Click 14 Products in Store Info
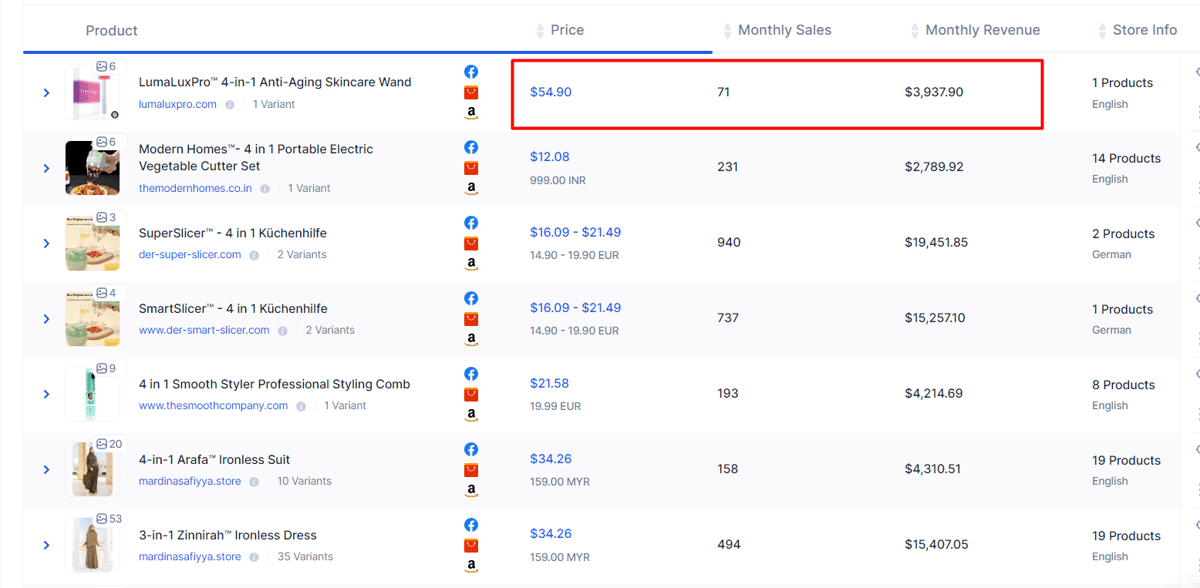Image resolution: width=1200 pixels, height=588 pixels. pos(1126,158)
